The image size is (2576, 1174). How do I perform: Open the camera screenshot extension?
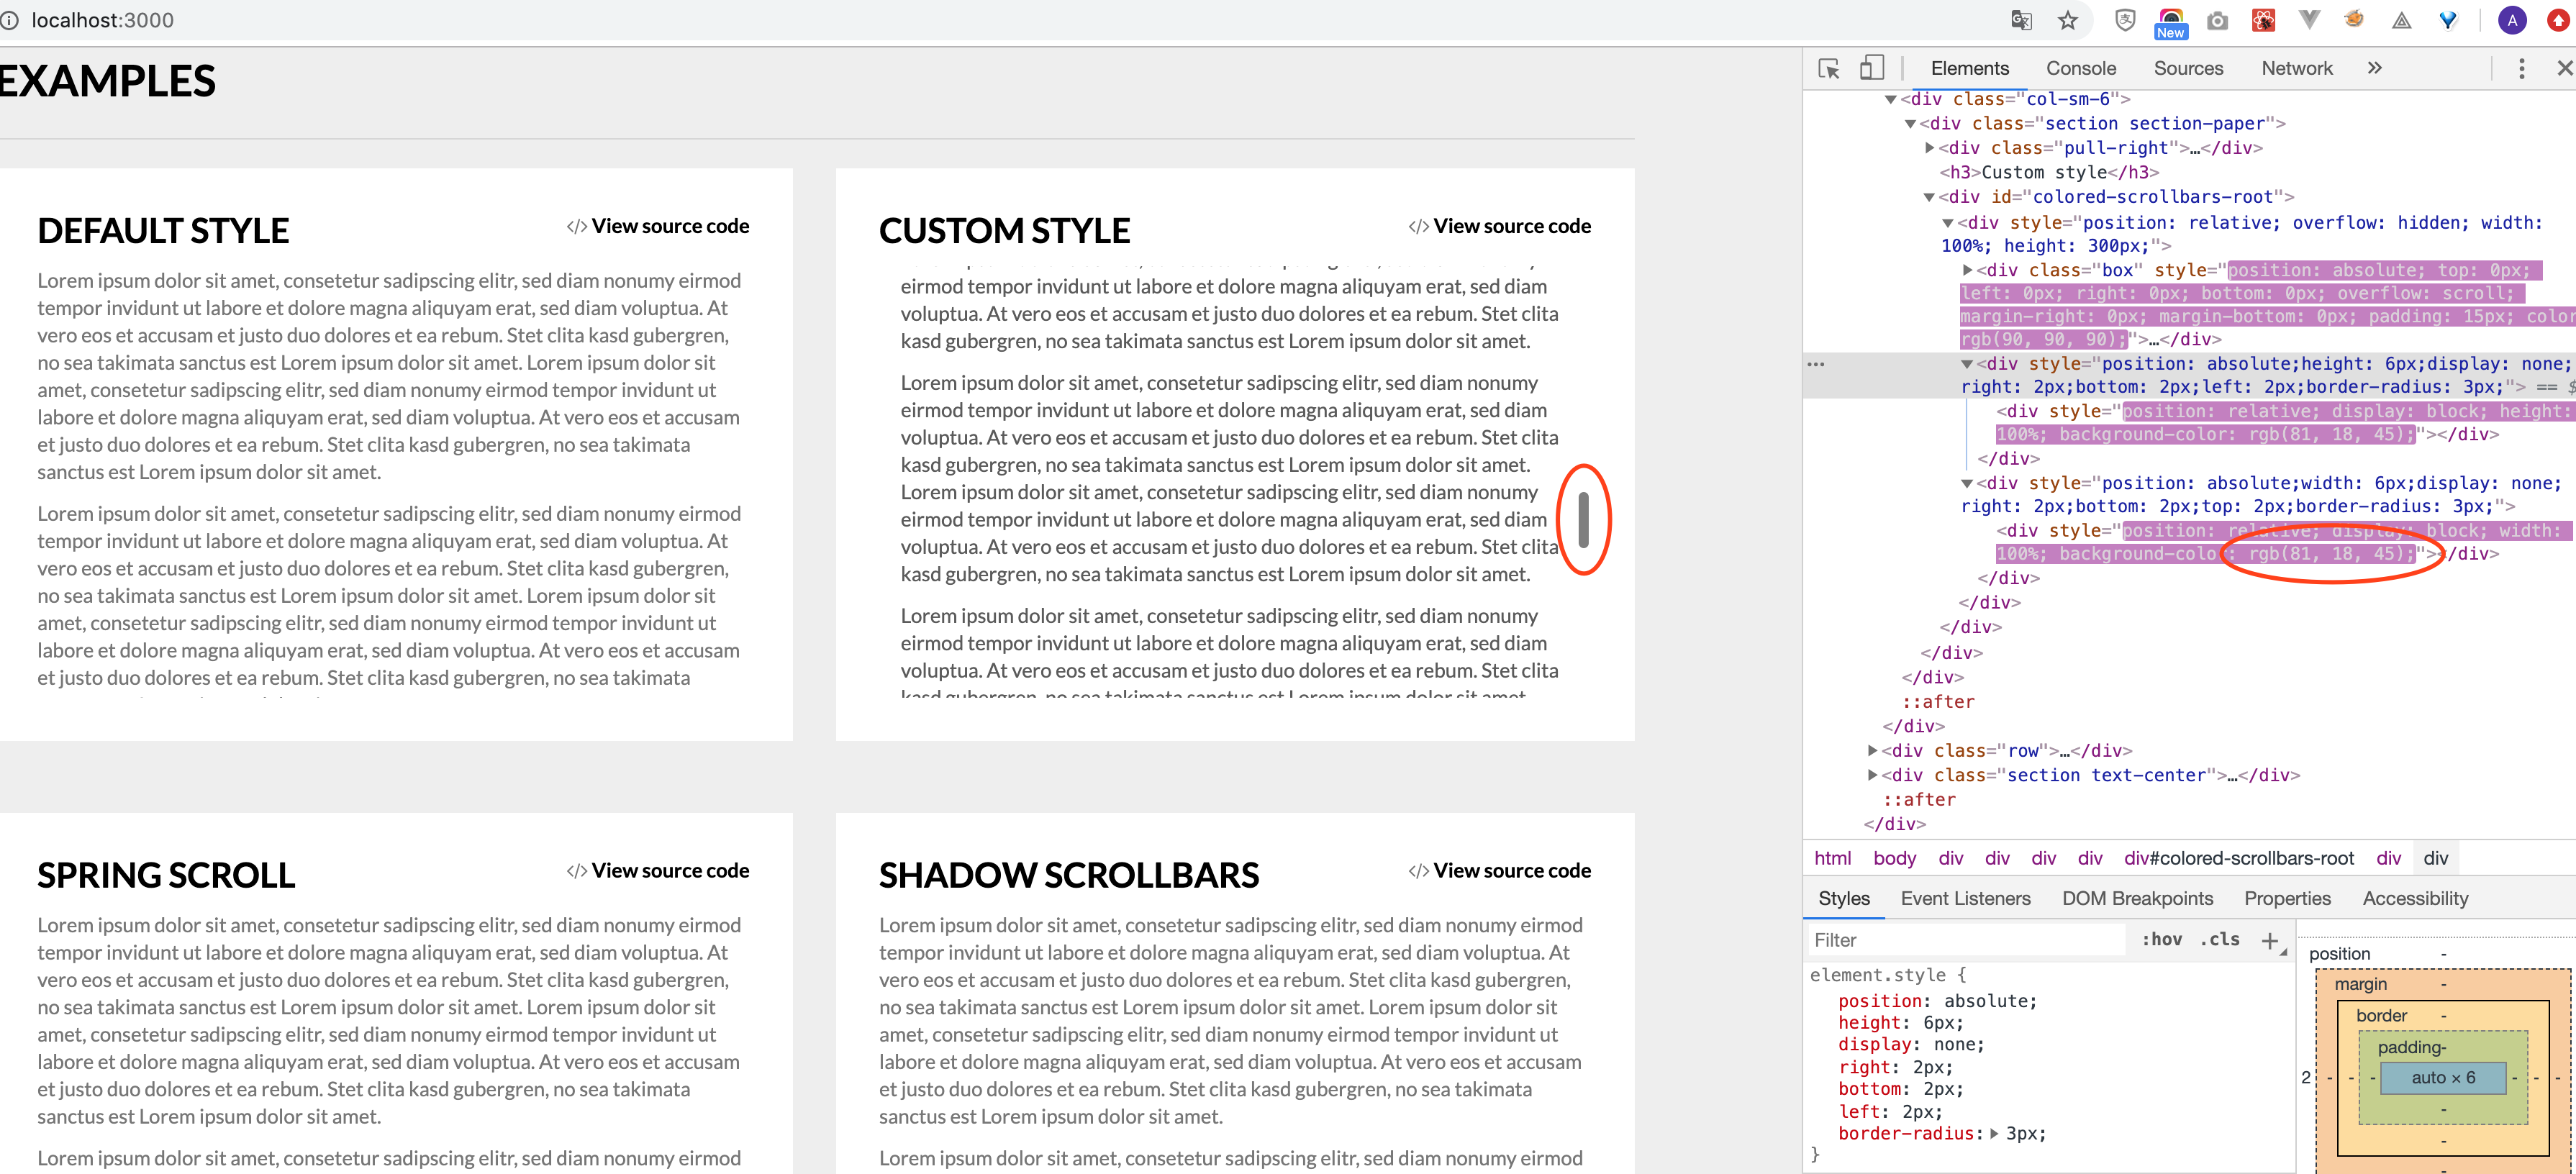pyautogui.click(x=2216, y=20)
